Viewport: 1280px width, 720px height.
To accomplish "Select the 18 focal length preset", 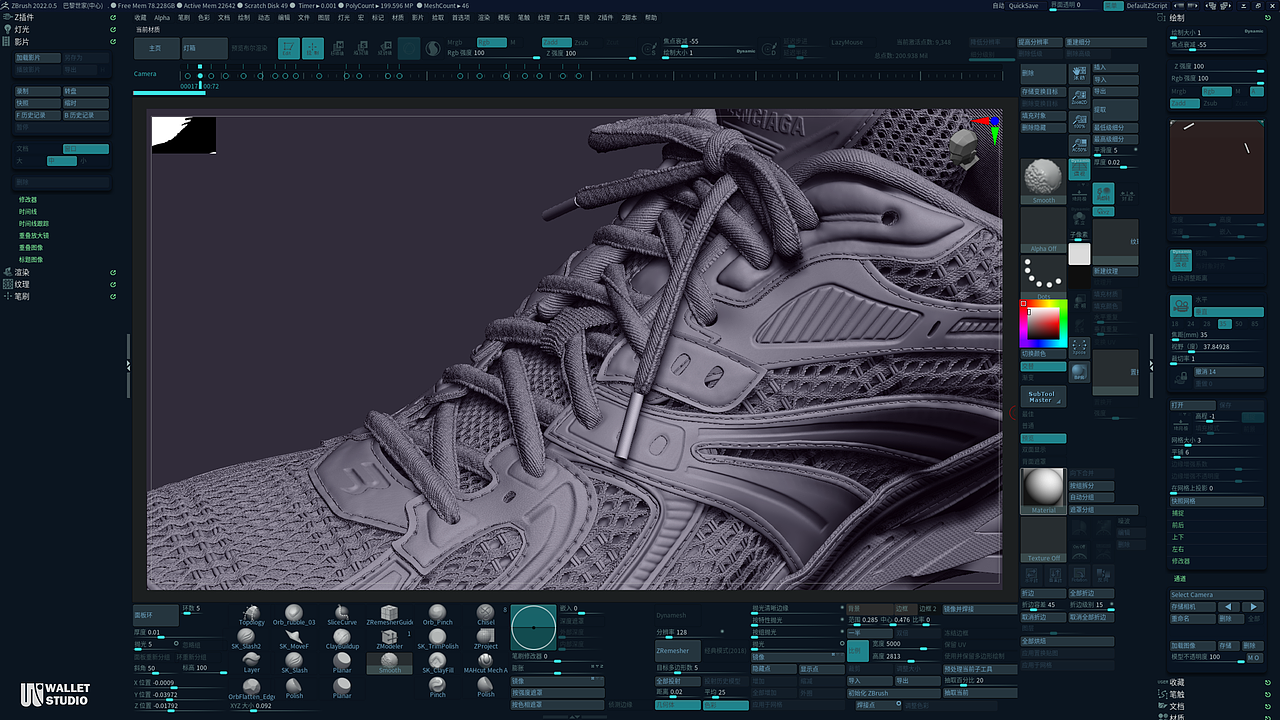I will pyautogui.click(x=1176, y=324).
